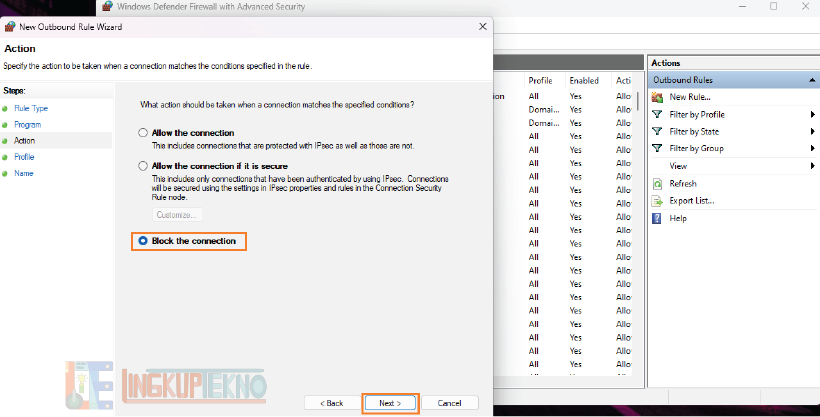Click the New Rule icon in Actions pane

(657, 97)
